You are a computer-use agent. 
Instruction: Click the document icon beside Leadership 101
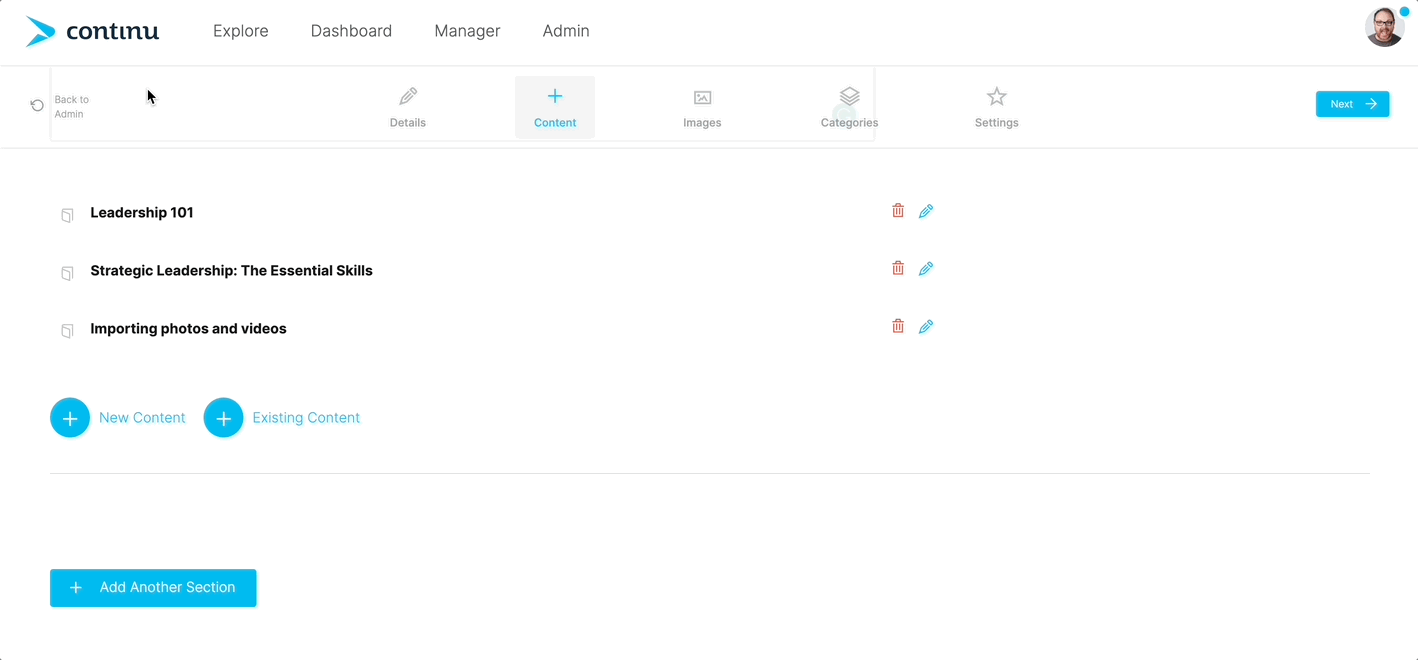point(67,215)
